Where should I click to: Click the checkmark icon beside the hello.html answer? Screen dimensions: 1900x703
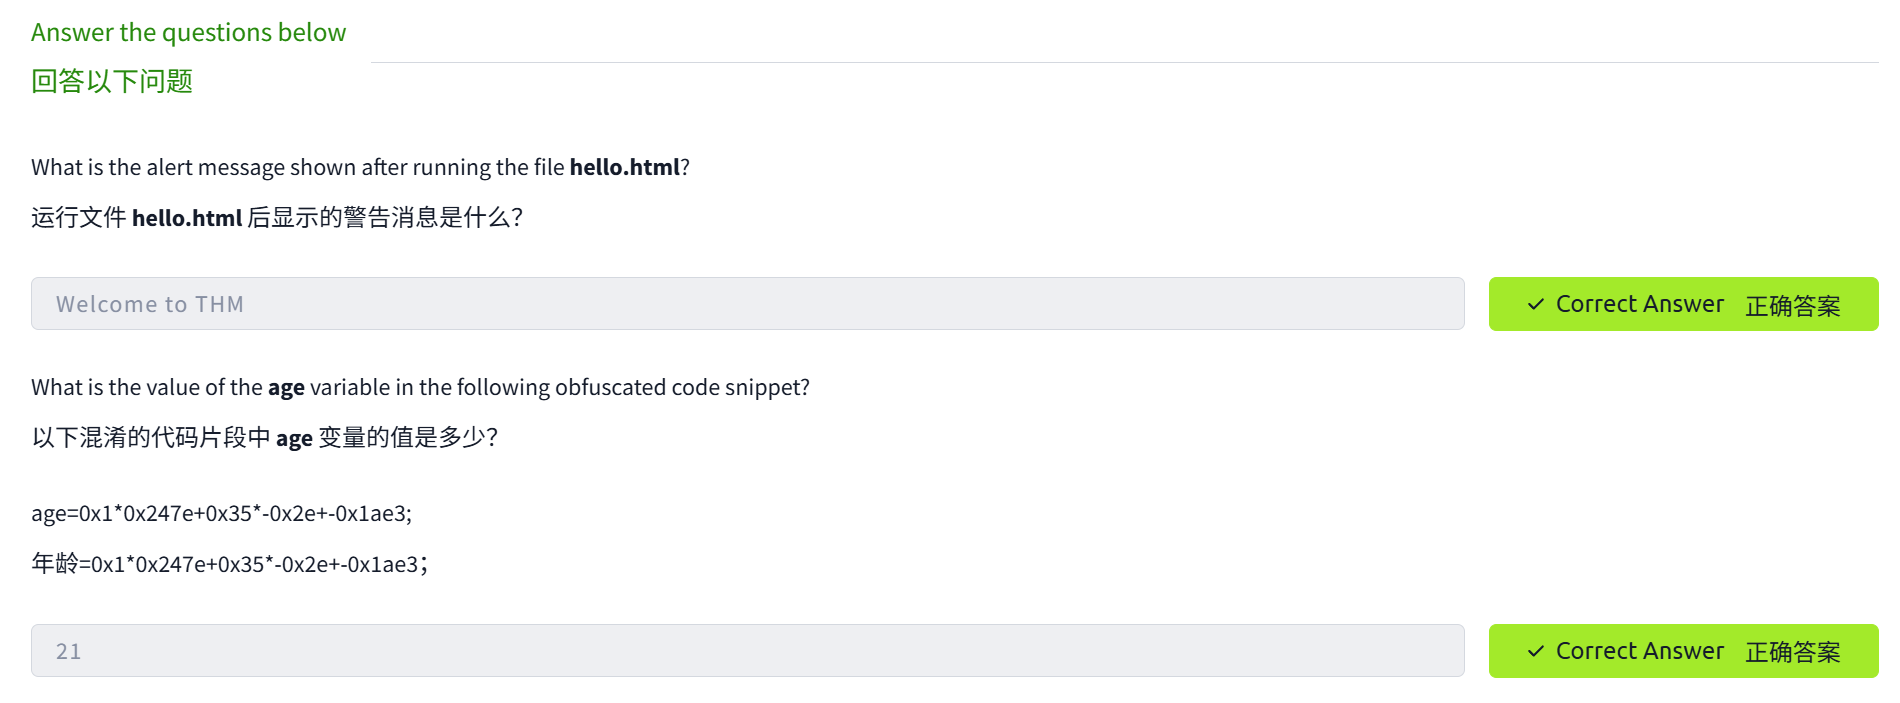tap(1536, 304)
